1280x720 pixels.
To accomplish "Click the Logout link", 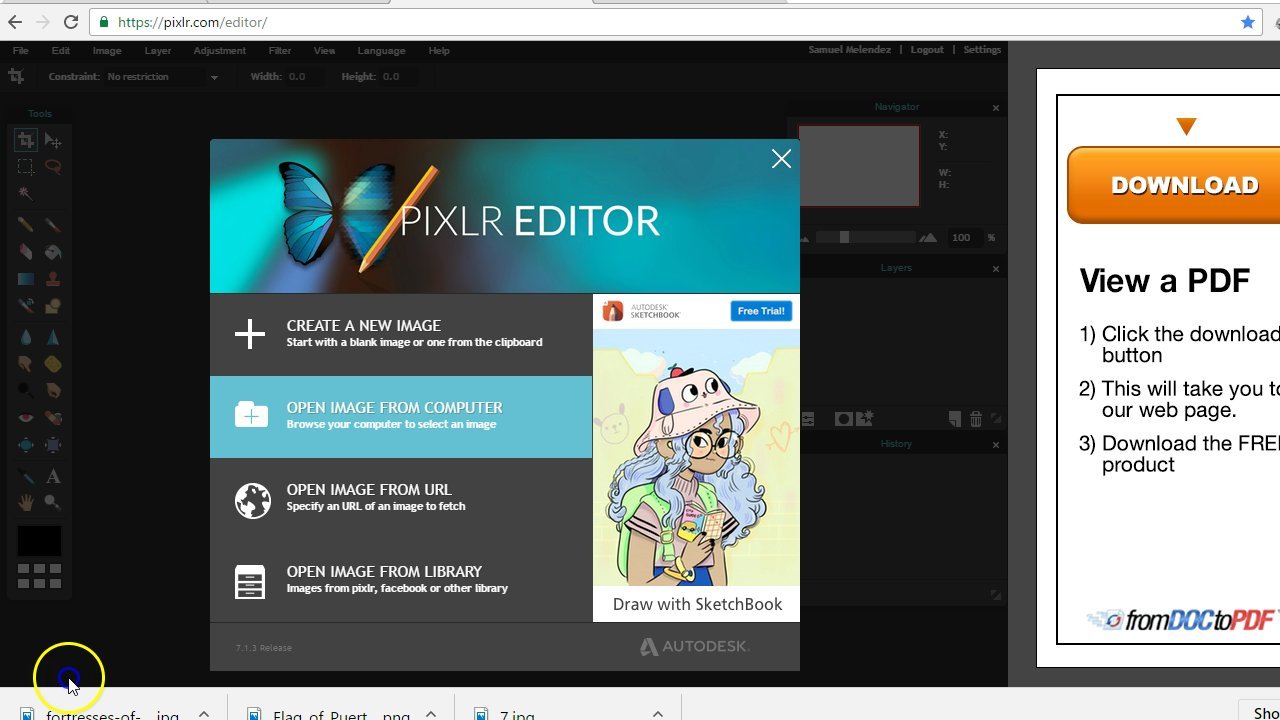I will point(927,48).
